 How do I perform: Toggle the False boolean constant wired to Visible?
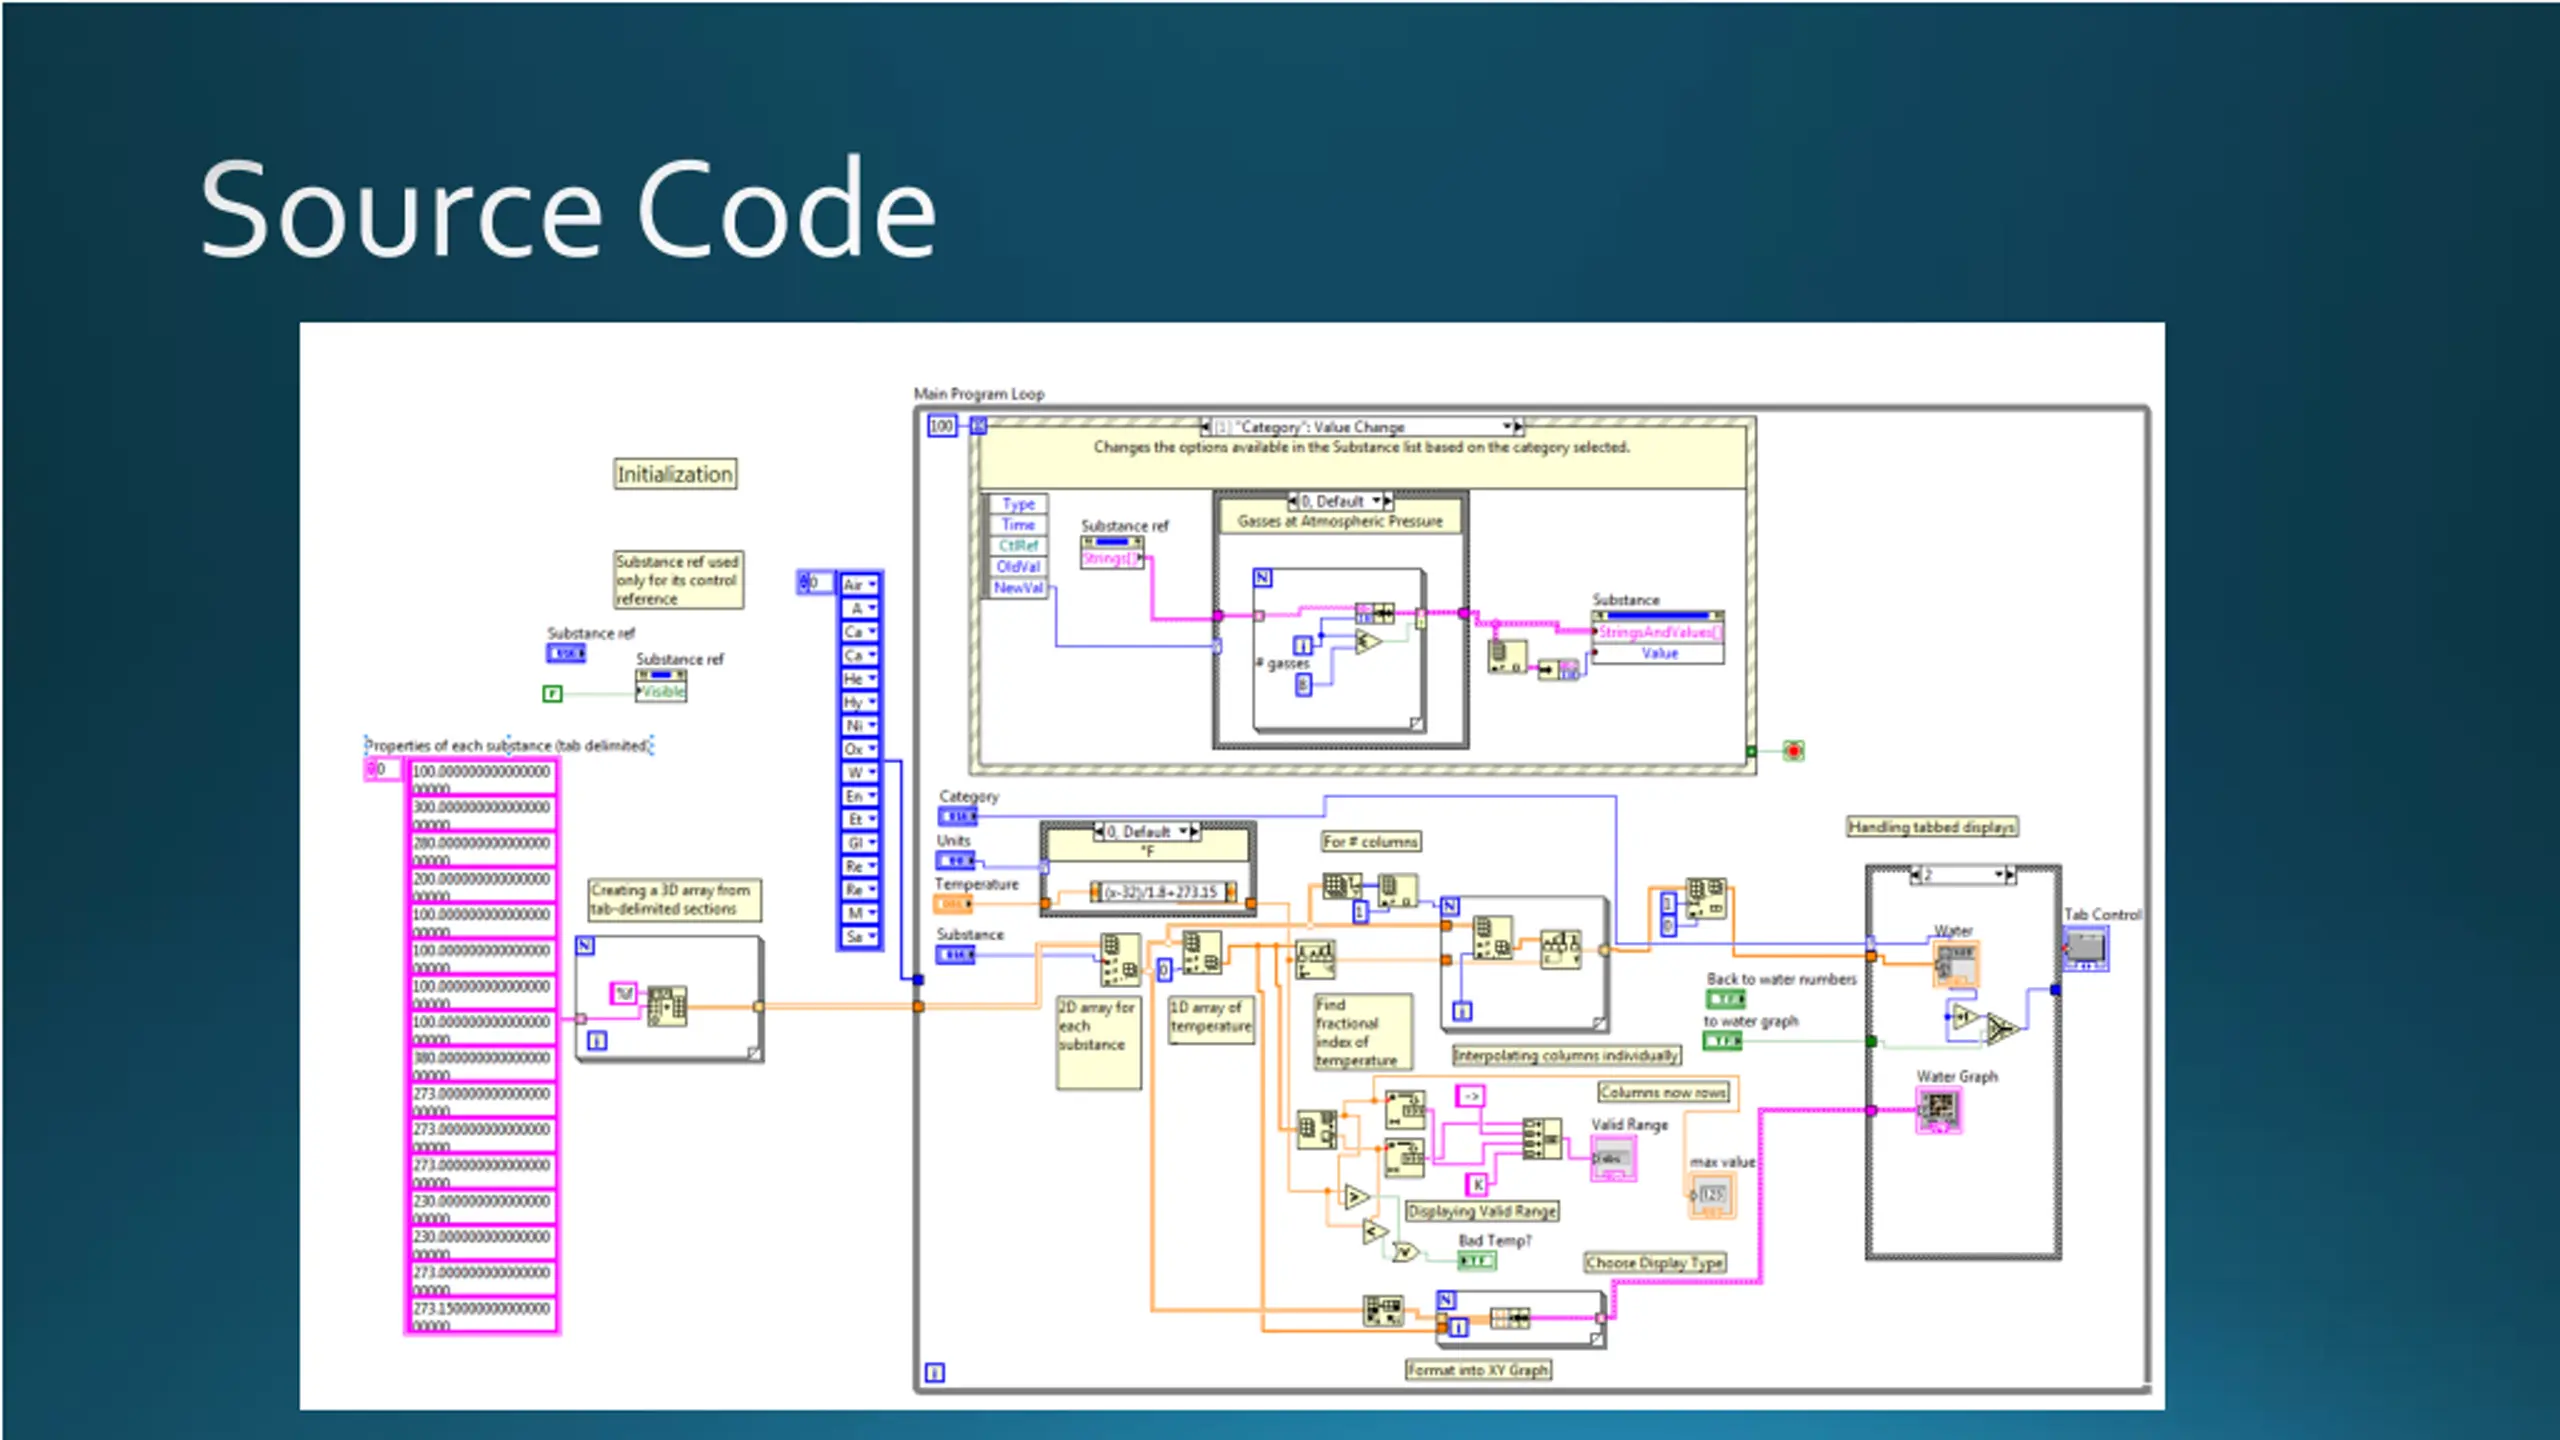point(552,693)
